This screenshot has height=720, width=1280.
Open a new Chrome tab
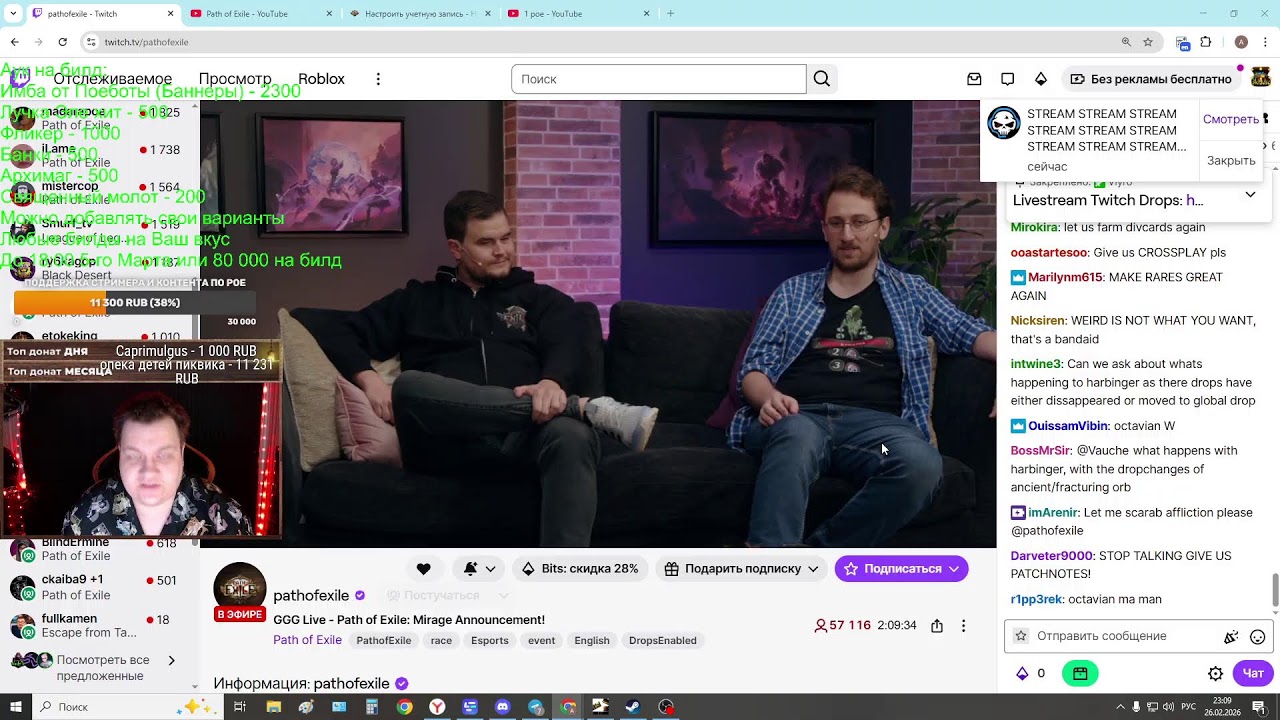pos(670,14)
